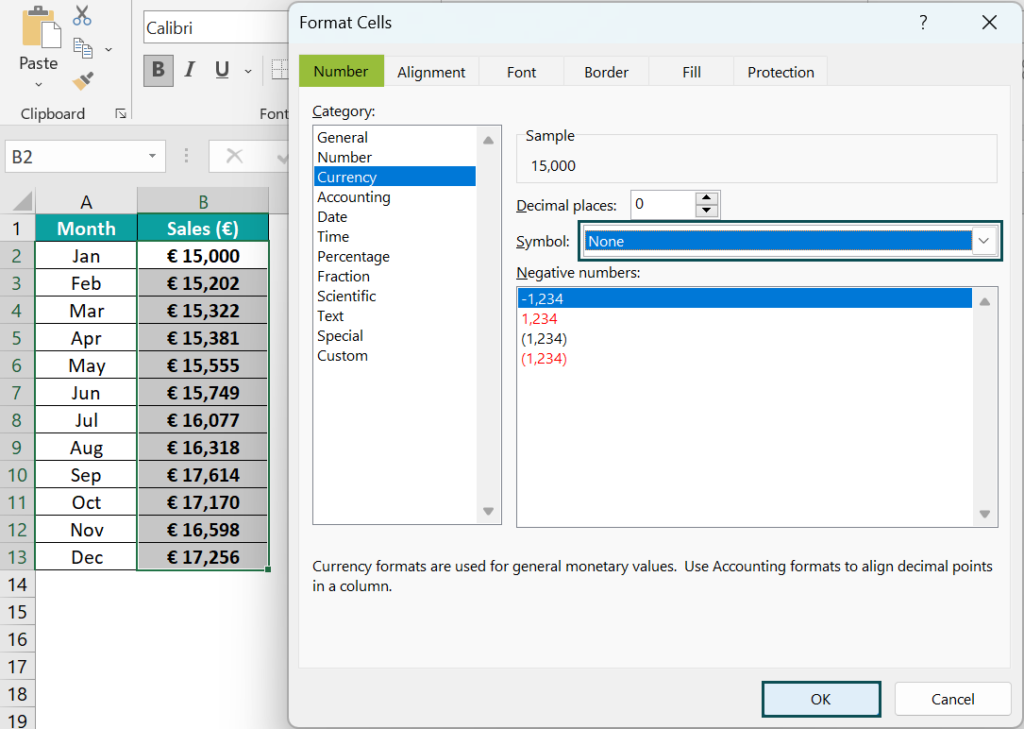This screenshot has height=729, width=1024.
Task: Click OK to apply formatting
Action: [x=820, y=699]
